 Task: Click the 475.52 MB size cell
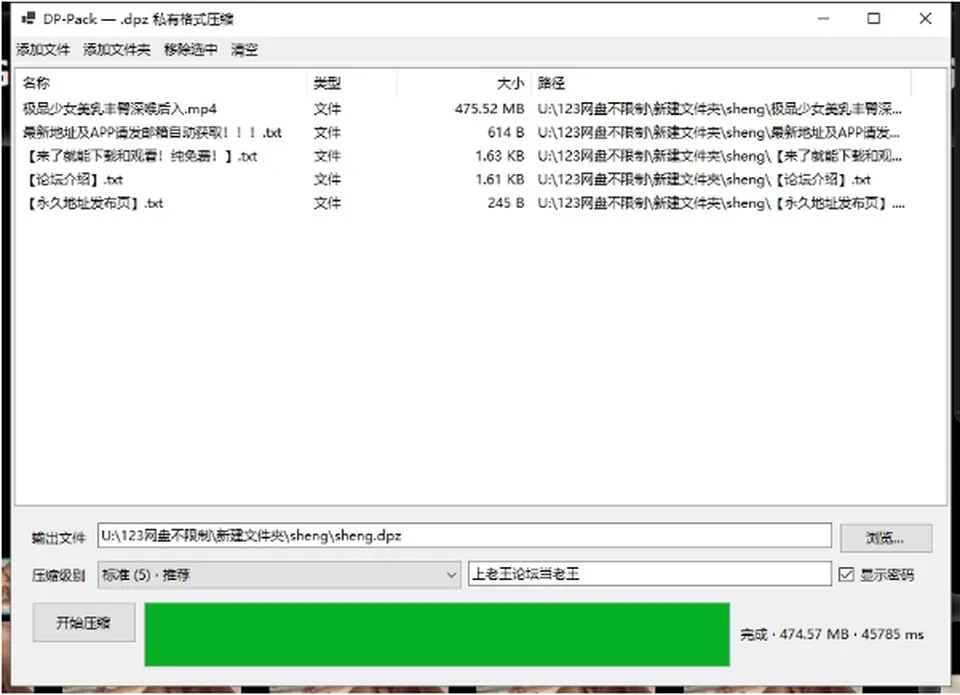(489, 109)
